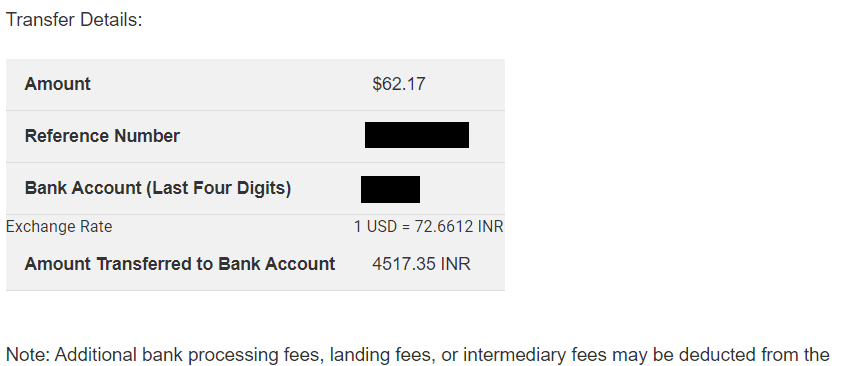Click the Reference Number table row background

[x=255, y=137]
